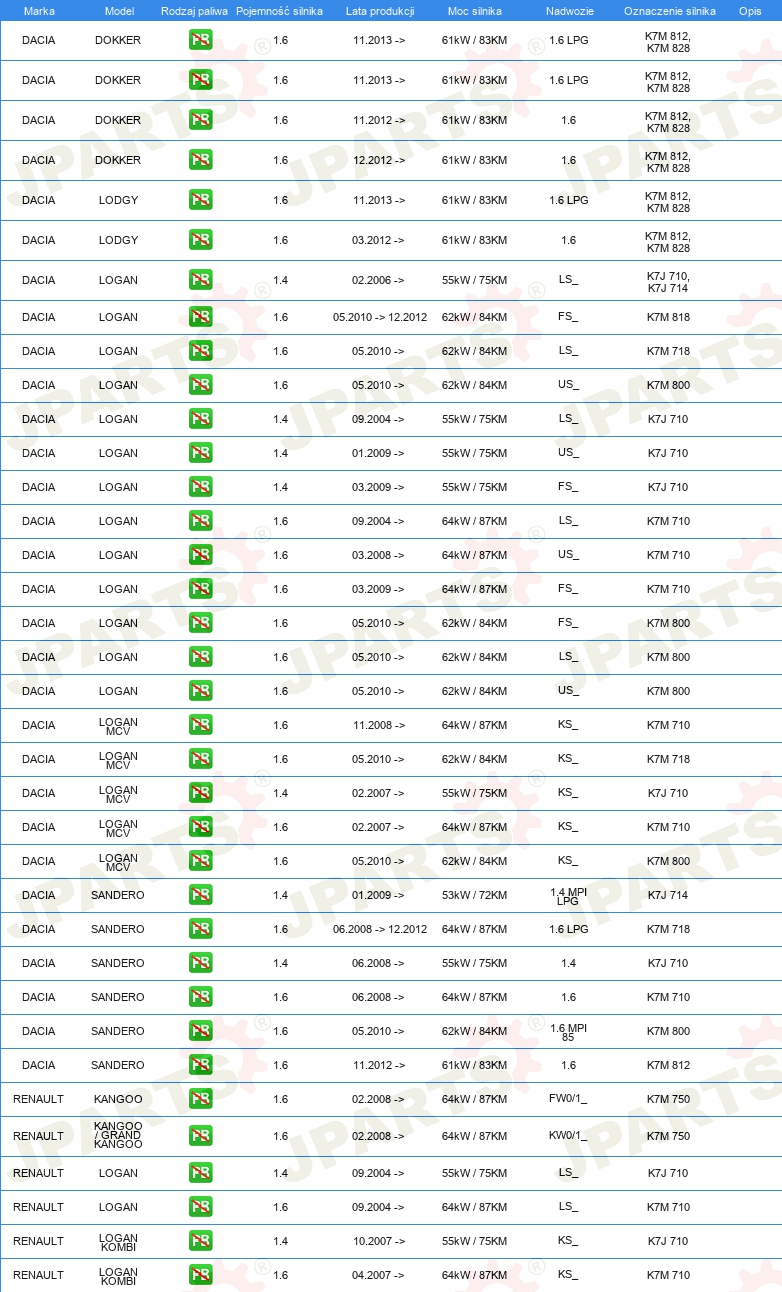
Task: Select the body code FW0/1_
Action: 568,1099
